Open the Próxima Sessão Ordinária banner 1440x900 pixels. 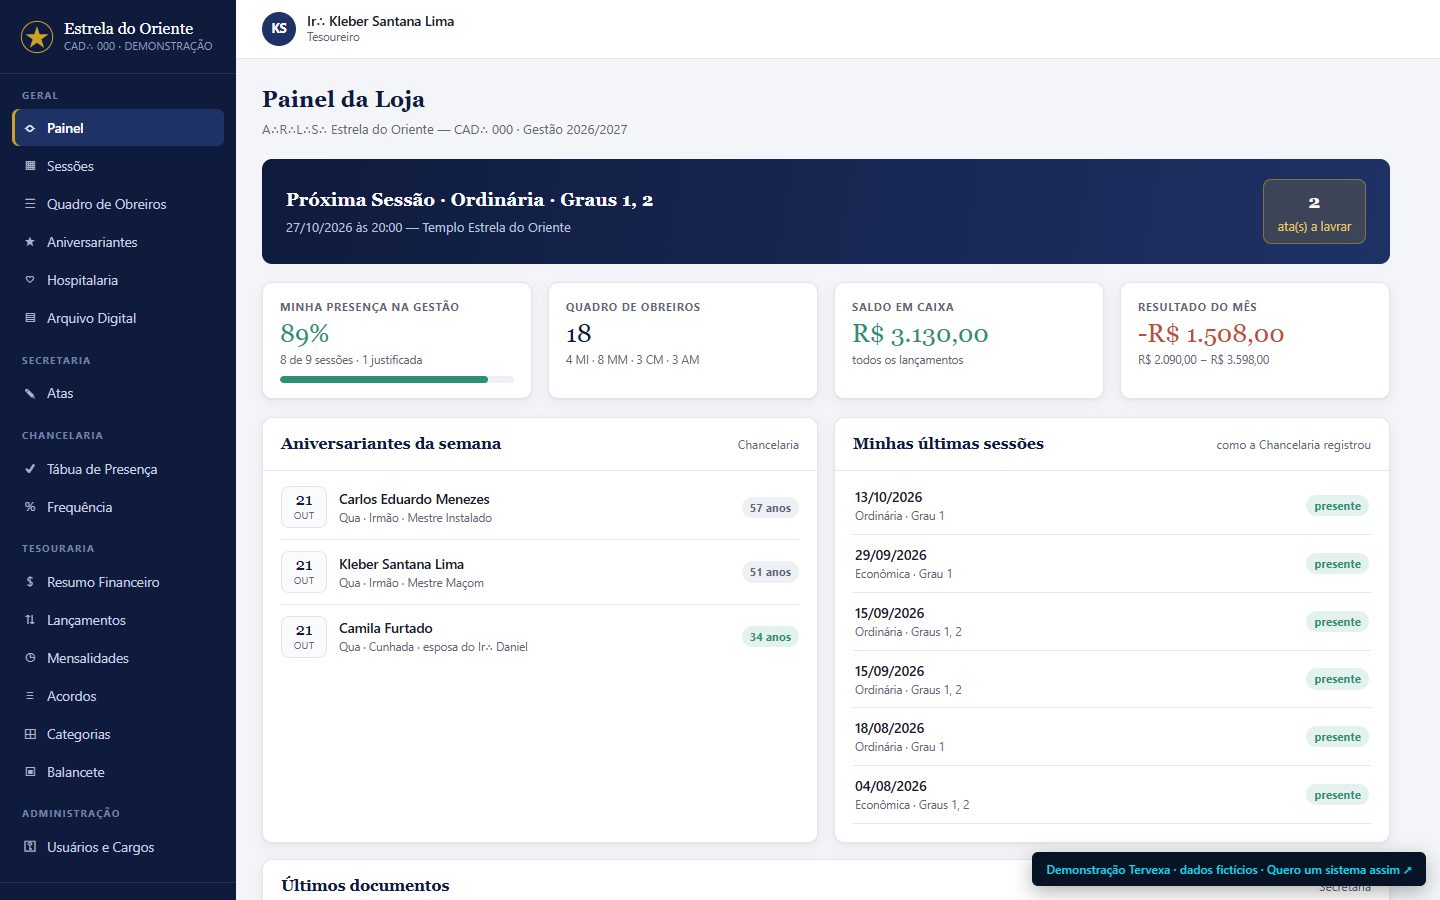[x=826, y=211]
